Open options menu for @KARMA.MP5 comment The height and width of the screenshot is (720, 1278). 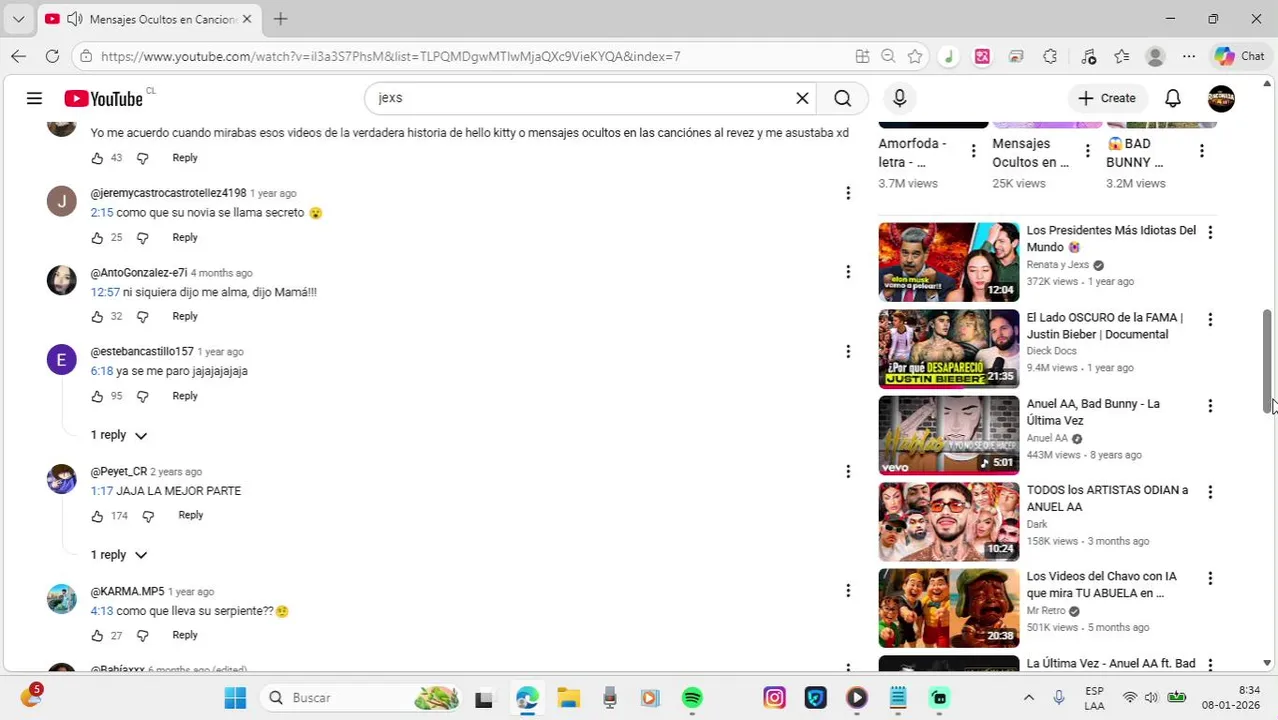(x=848, y=591)
